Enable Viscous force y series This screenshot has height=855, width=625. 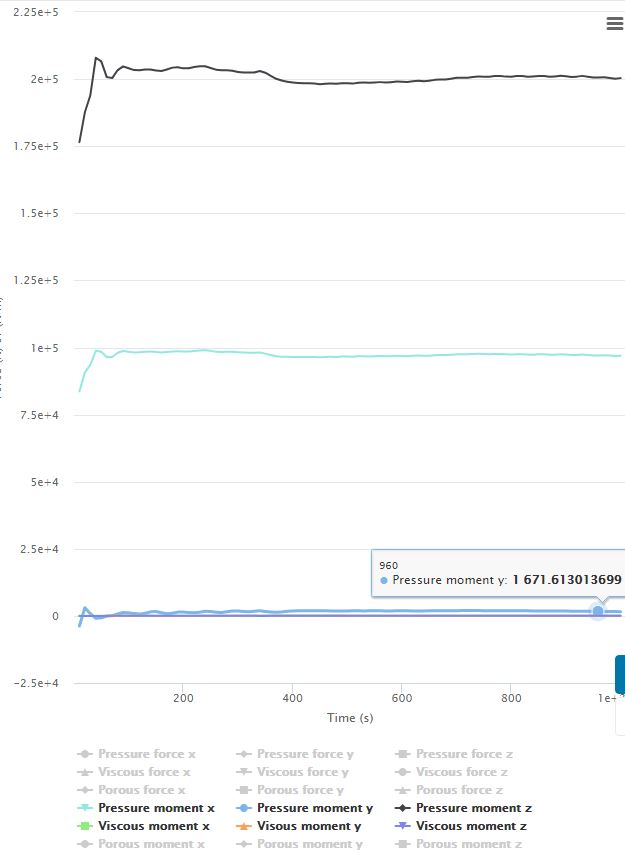pos(302,772)
